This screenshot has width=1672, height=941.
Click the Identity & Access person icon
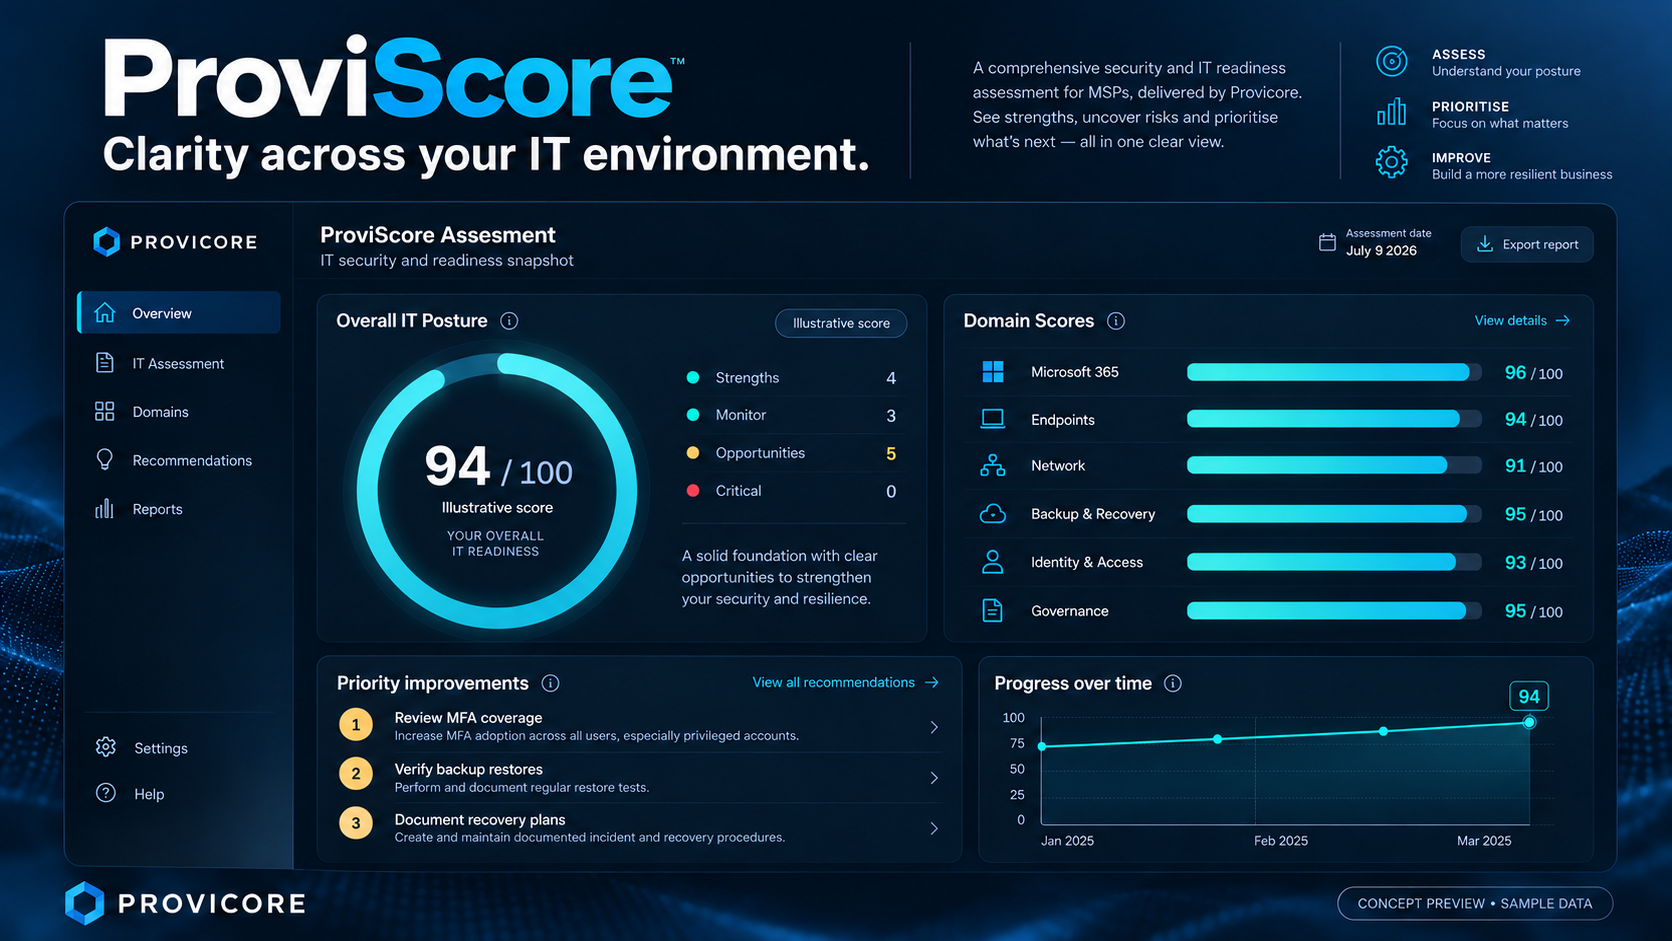click(993, 562)
